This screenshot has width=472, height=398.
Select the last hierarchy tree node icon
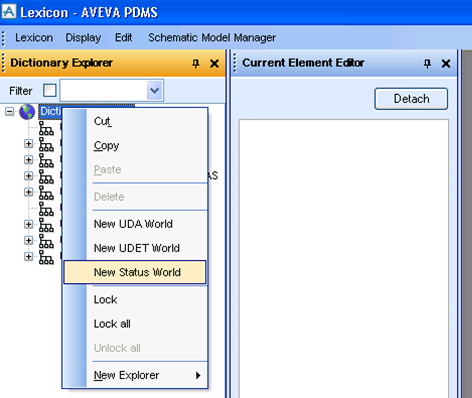coord(46,257)
